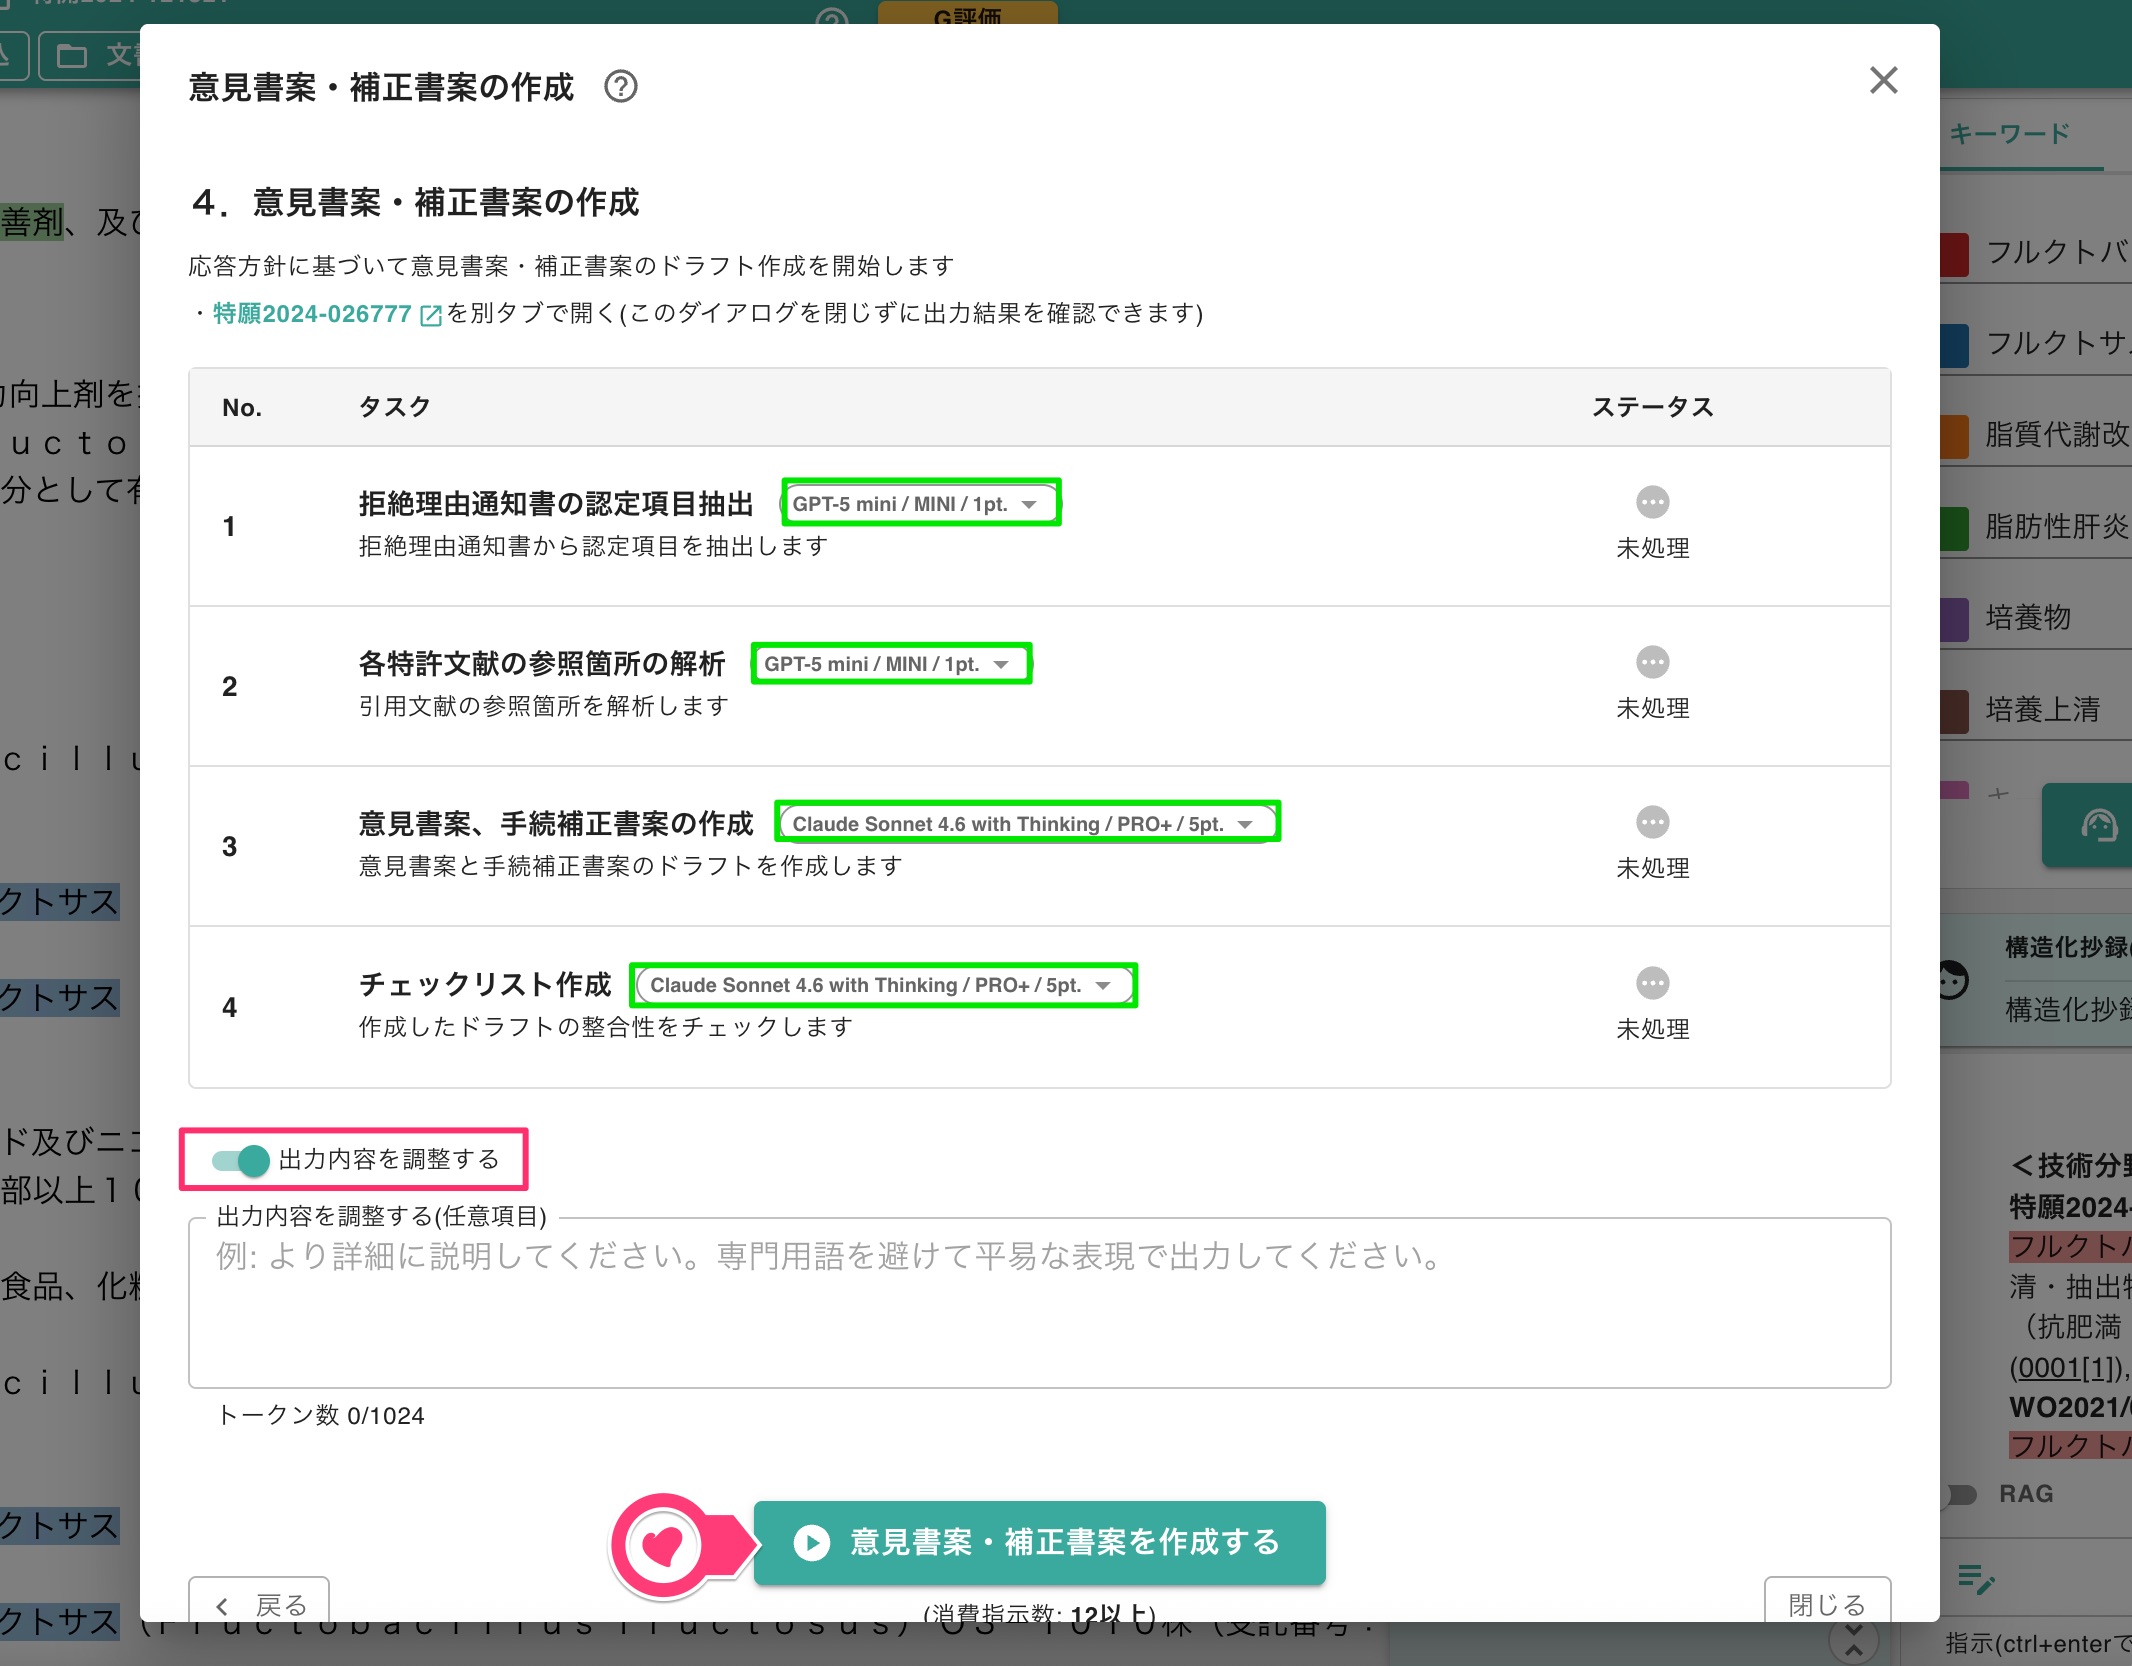Click the folder icon in background toolbar
2132x1666 pixels.
coord(72,56)
